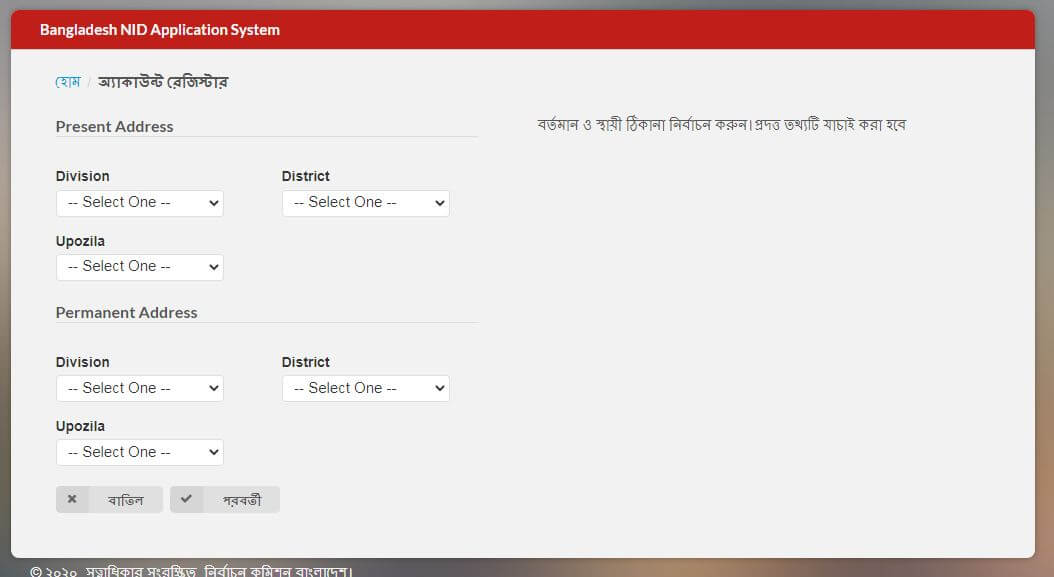
Task: Click the হোম breadcrumb link
Action: tap(68, 82)
